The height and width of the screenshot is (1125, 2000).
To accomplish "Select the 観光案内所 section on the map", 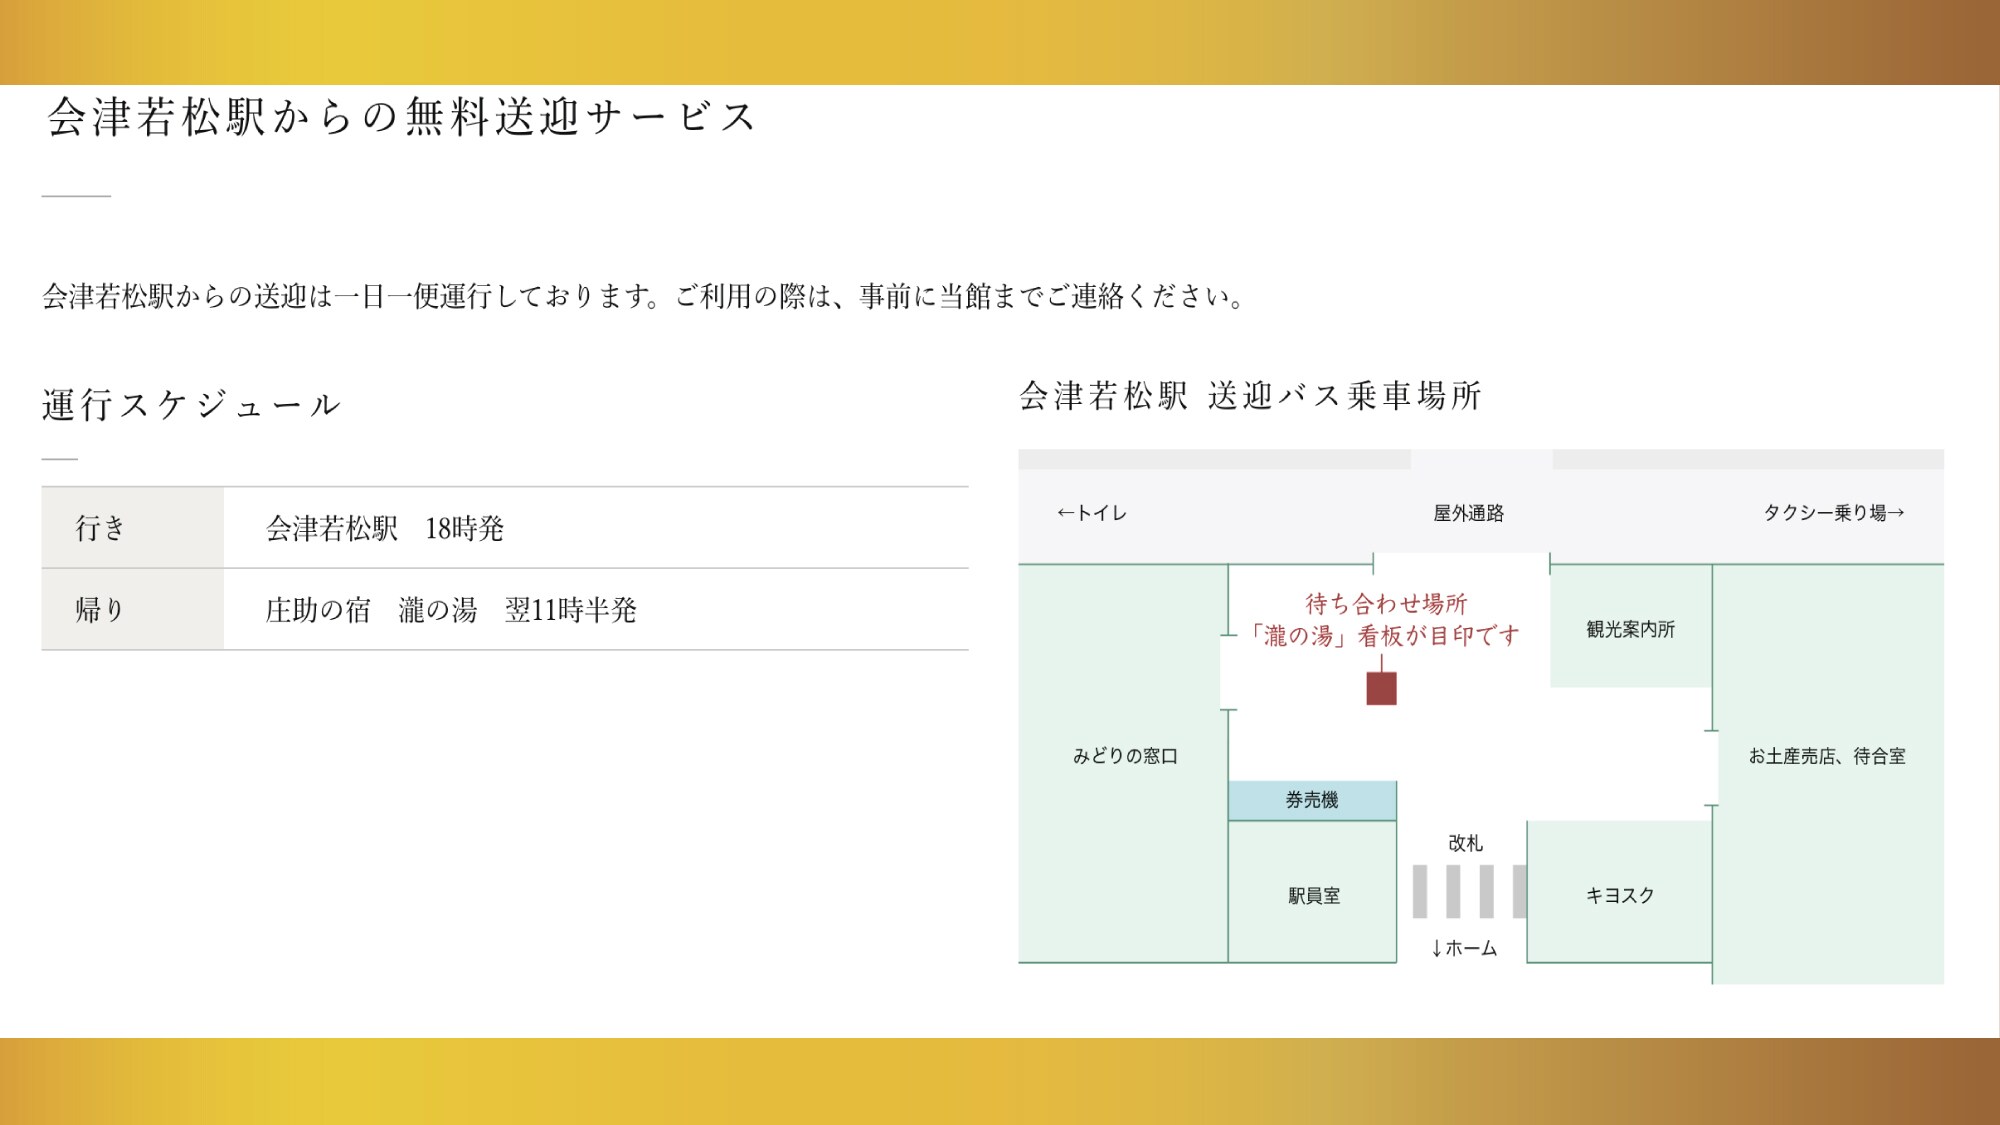I will coord(1630,630).
